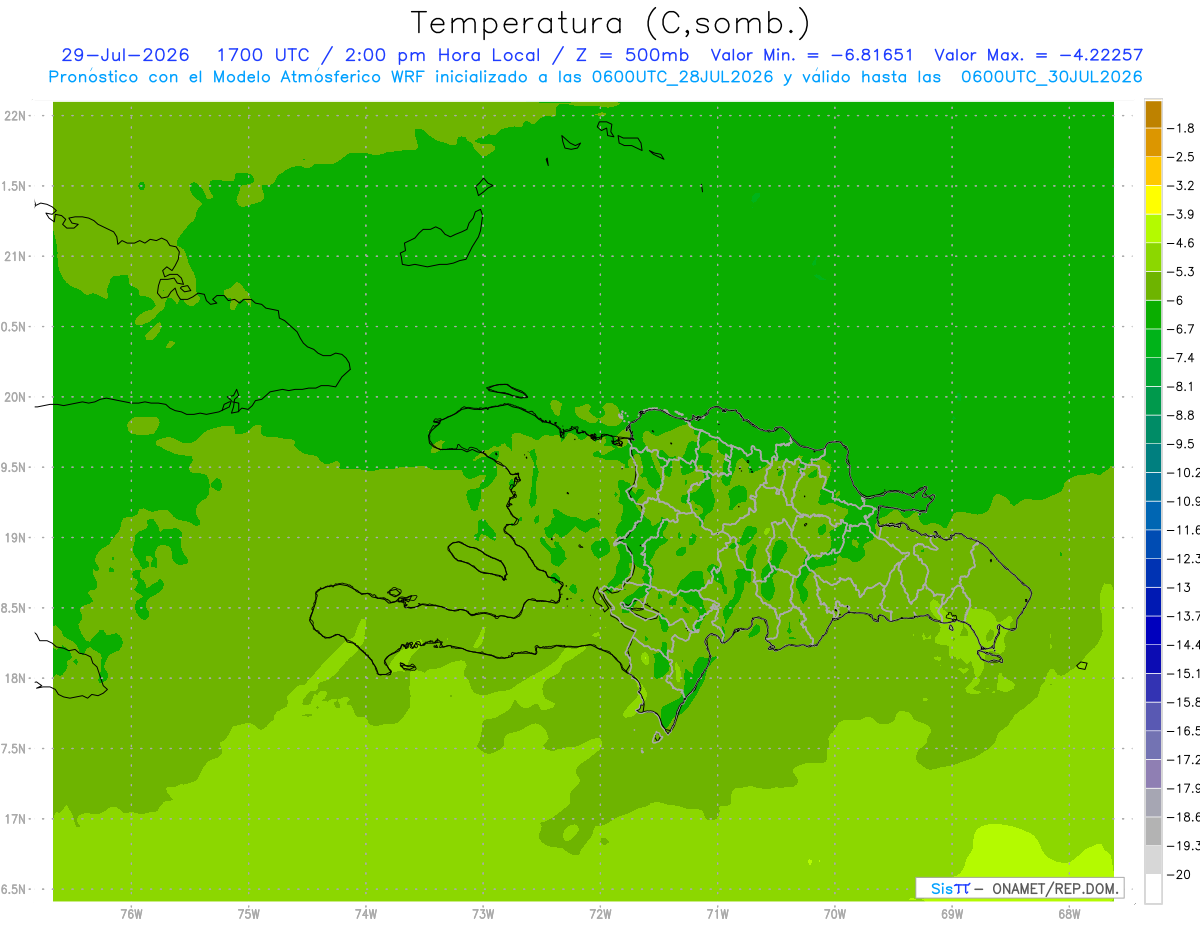
Task: Click the legend value '-5.3'
Action: pyautogui.click(x=1182, y=271)
